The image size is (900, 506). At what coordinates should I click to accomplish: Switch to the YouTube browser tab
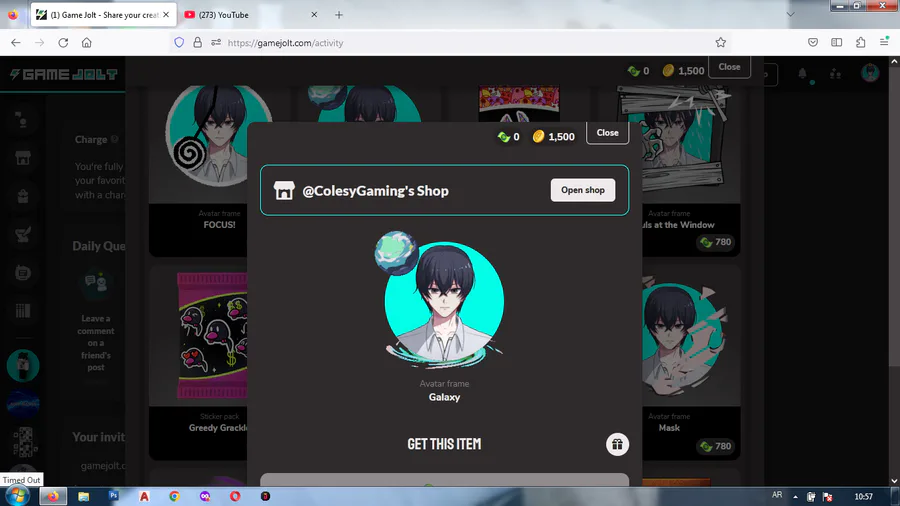click(x=251, y=15)
